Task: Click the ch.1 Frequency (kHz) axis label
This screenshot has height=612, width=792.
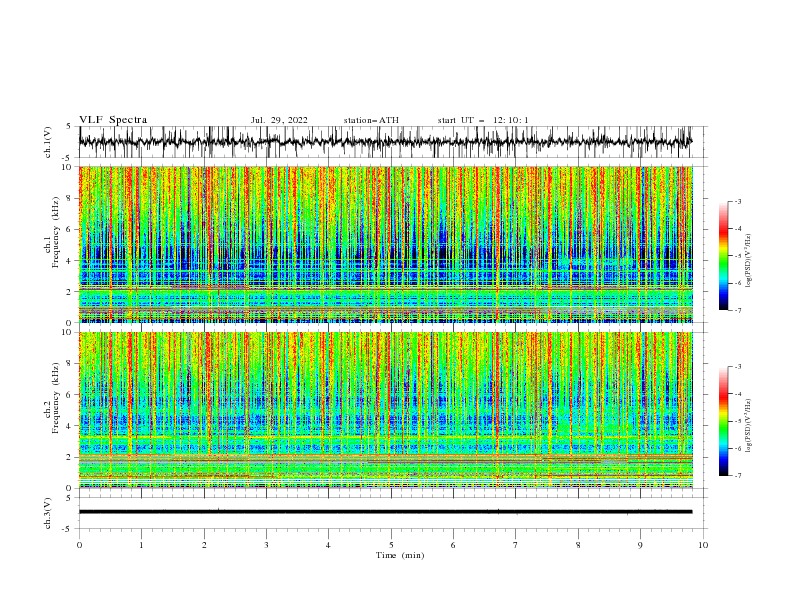Action: 52,232
